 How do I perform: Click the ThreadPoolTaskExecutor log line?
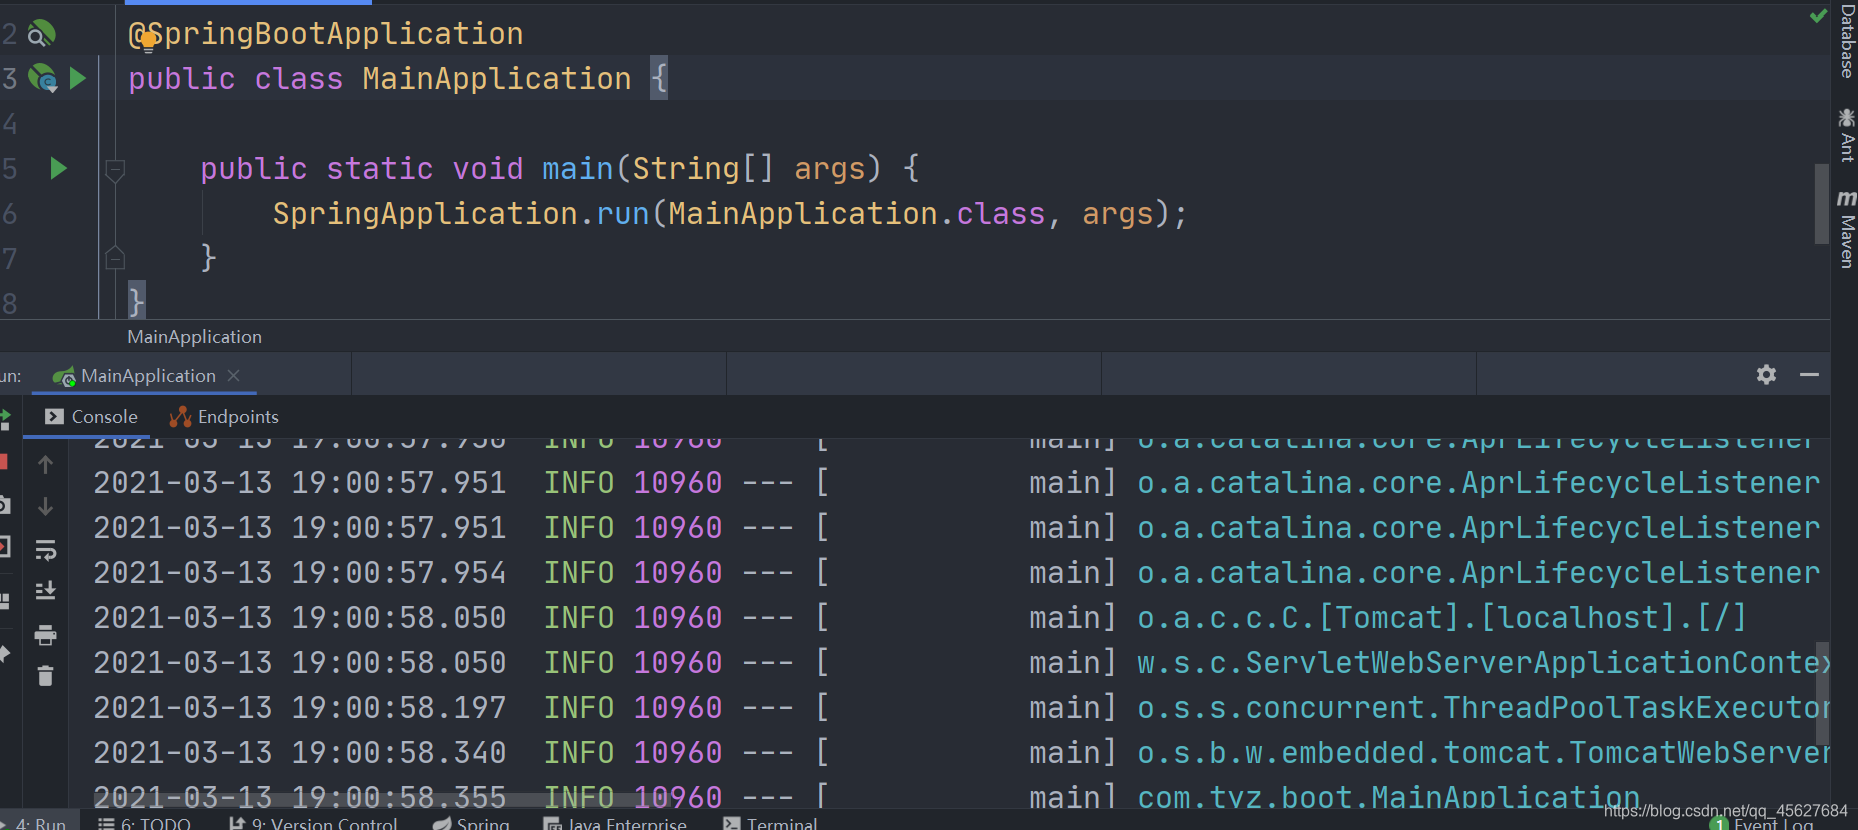pos(1484,708)
